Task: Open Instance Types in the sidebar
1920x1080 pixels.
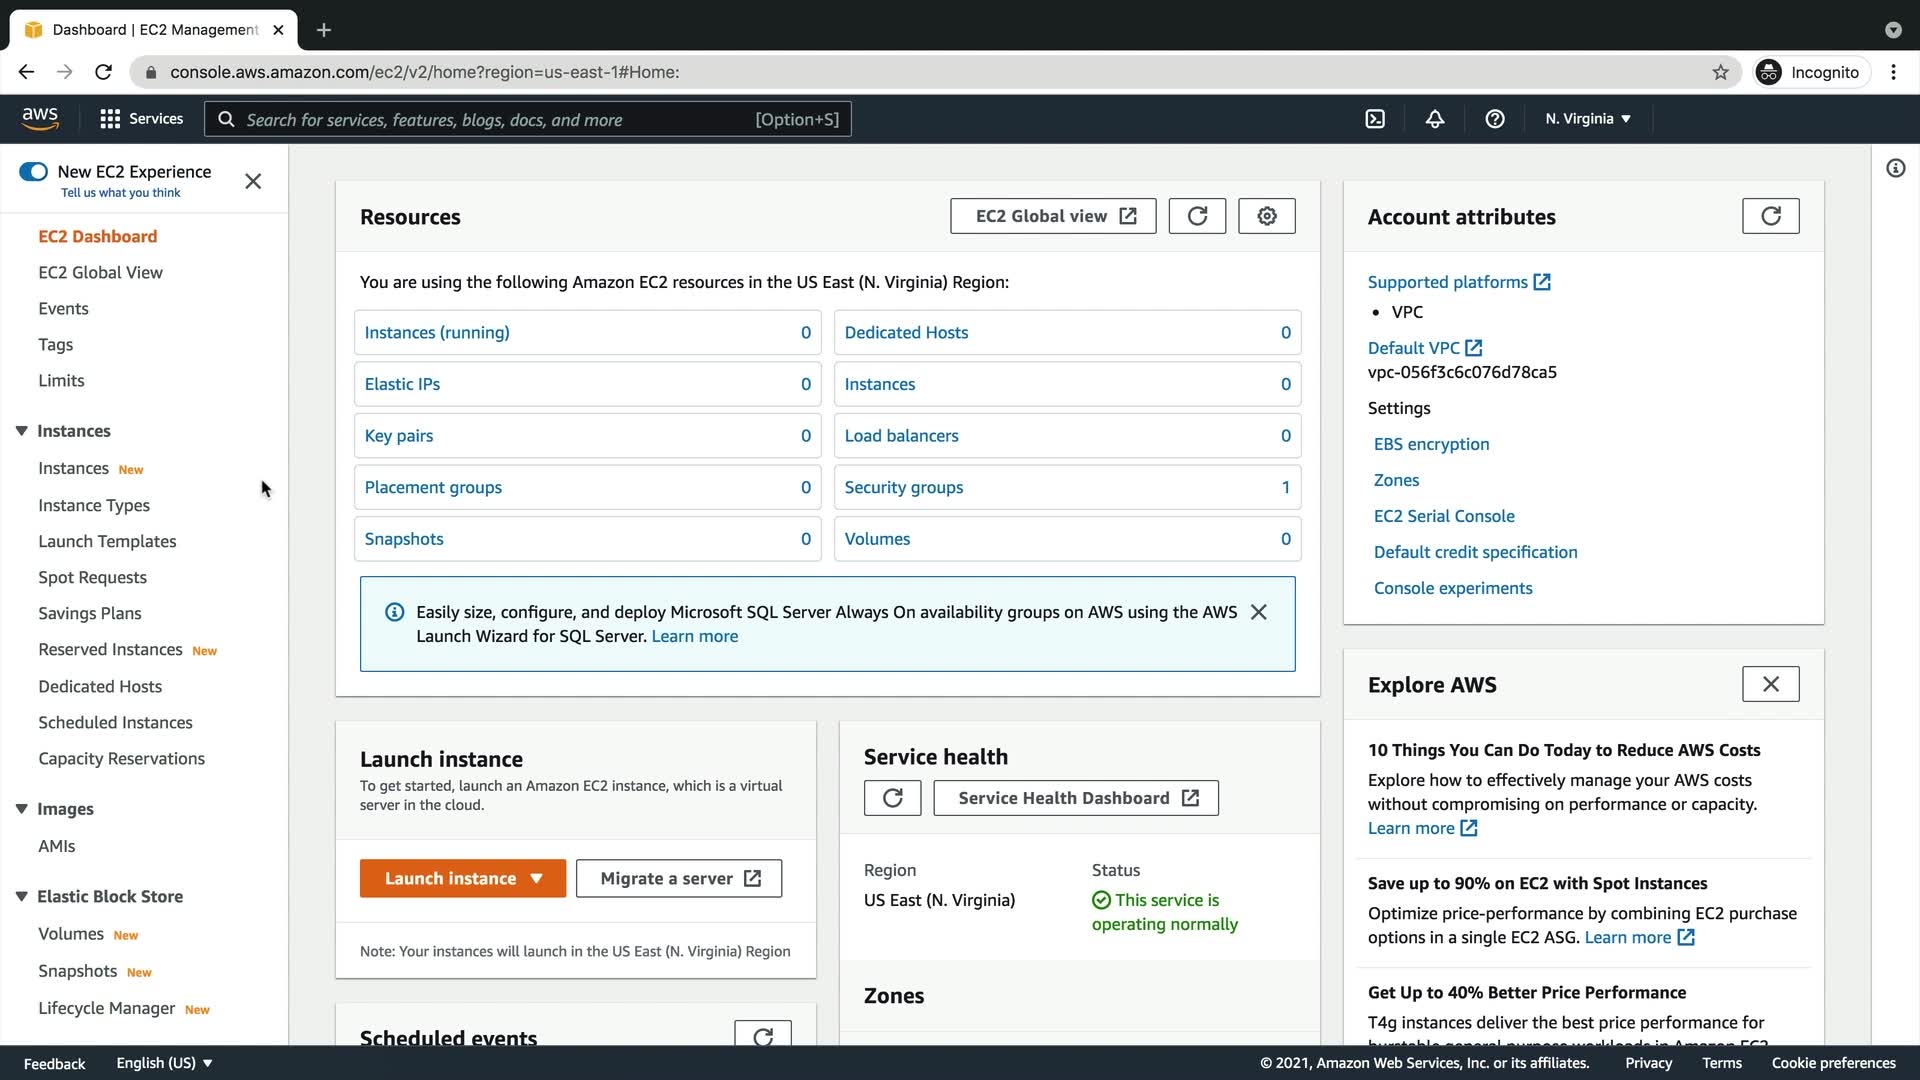Action: (x=94, y=505)
